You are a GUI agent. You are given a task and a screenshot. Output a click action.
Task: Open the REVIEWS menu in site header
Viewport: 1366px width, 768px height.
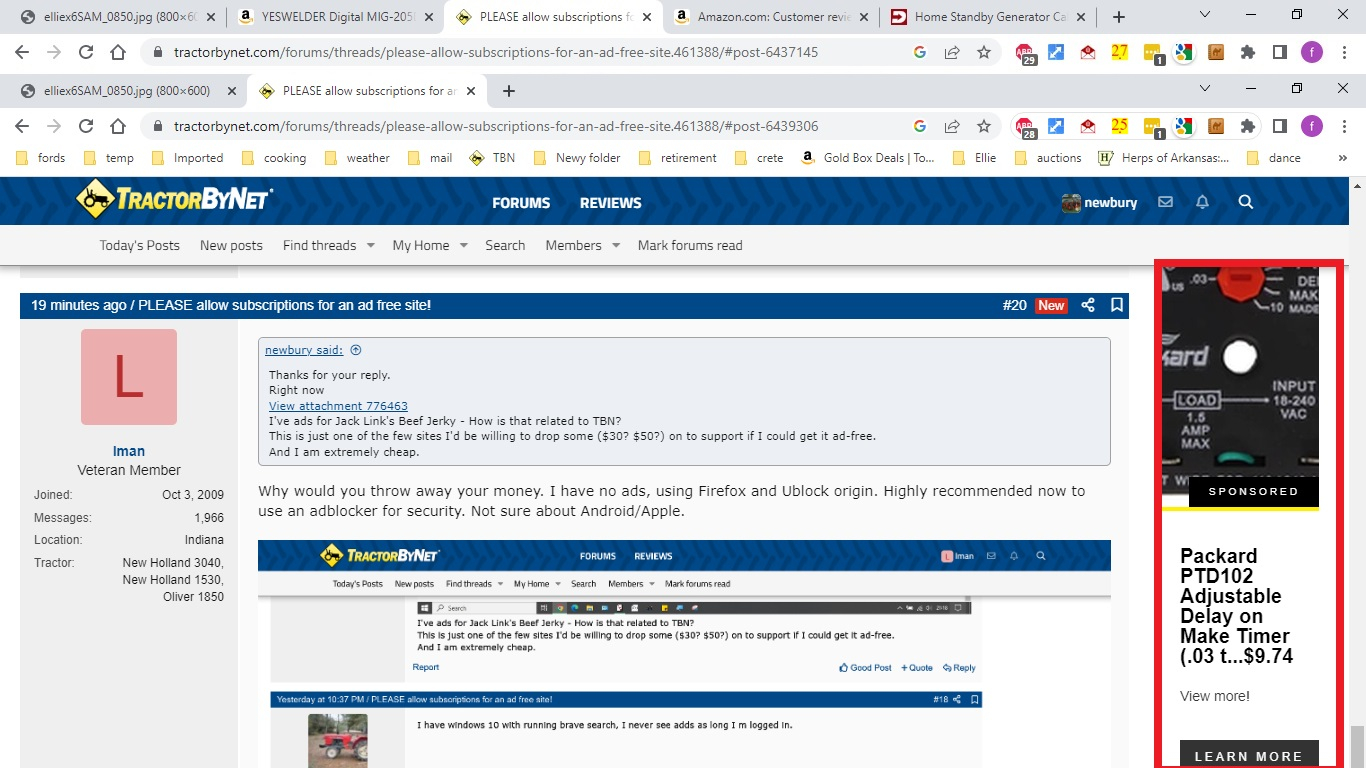(x=610, y=202)
